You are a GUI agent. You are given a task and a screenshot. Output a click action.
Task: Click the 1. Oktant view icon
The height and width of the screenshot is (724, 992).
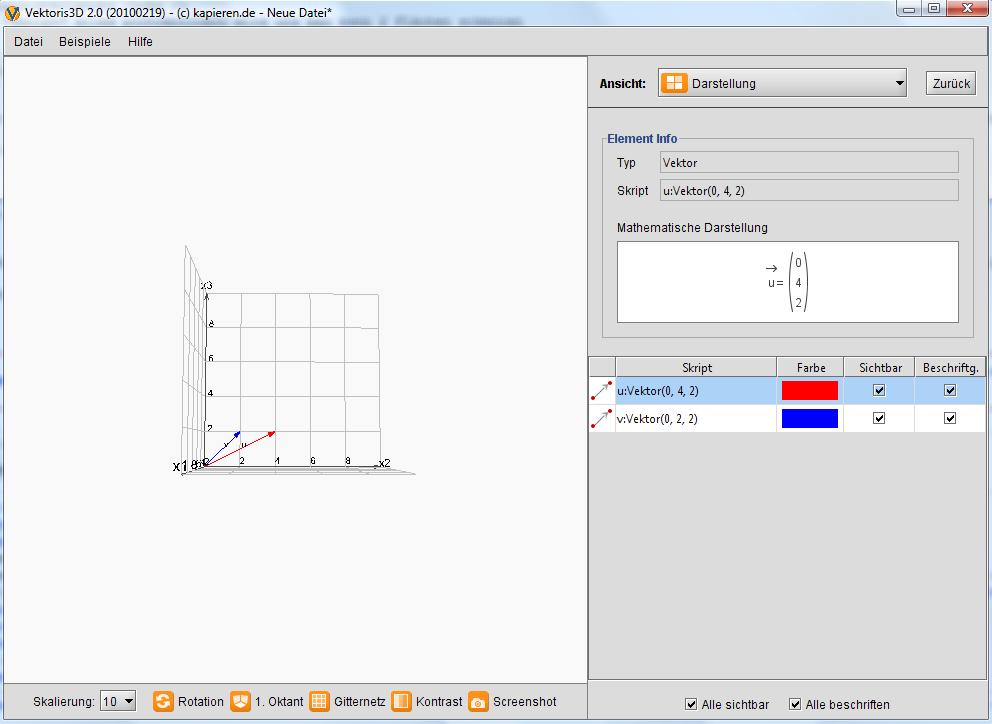tap(240, 701)
